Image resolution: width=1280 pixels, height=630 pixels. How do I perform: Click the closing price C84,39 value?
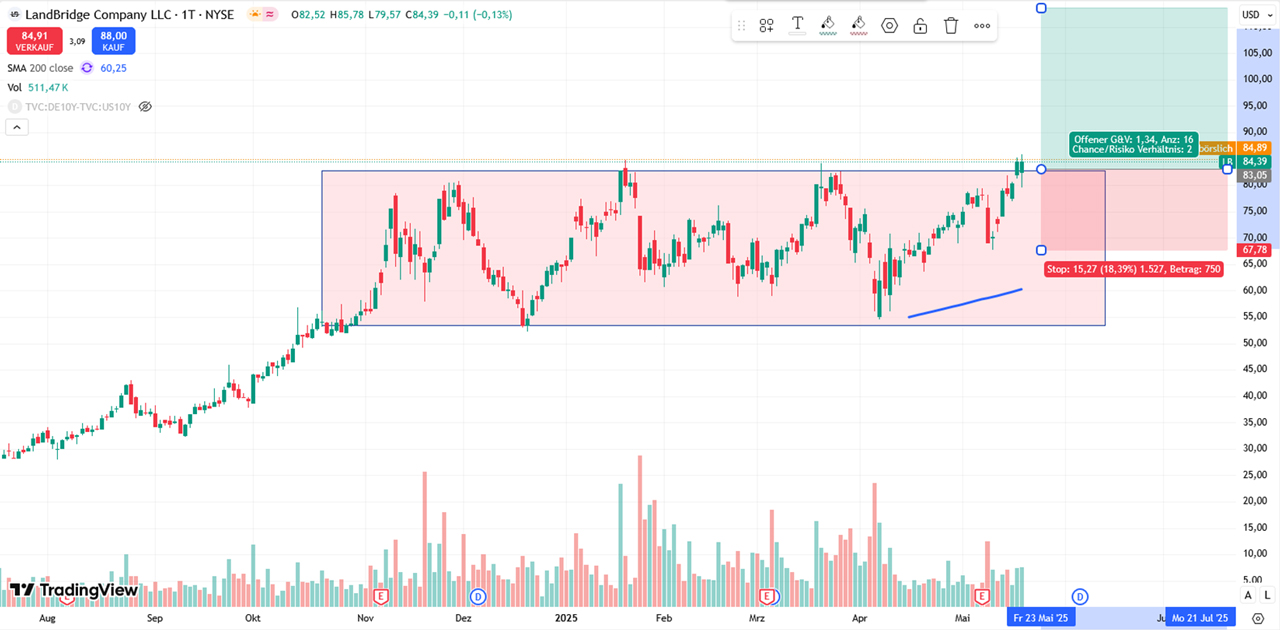(420, 15)
